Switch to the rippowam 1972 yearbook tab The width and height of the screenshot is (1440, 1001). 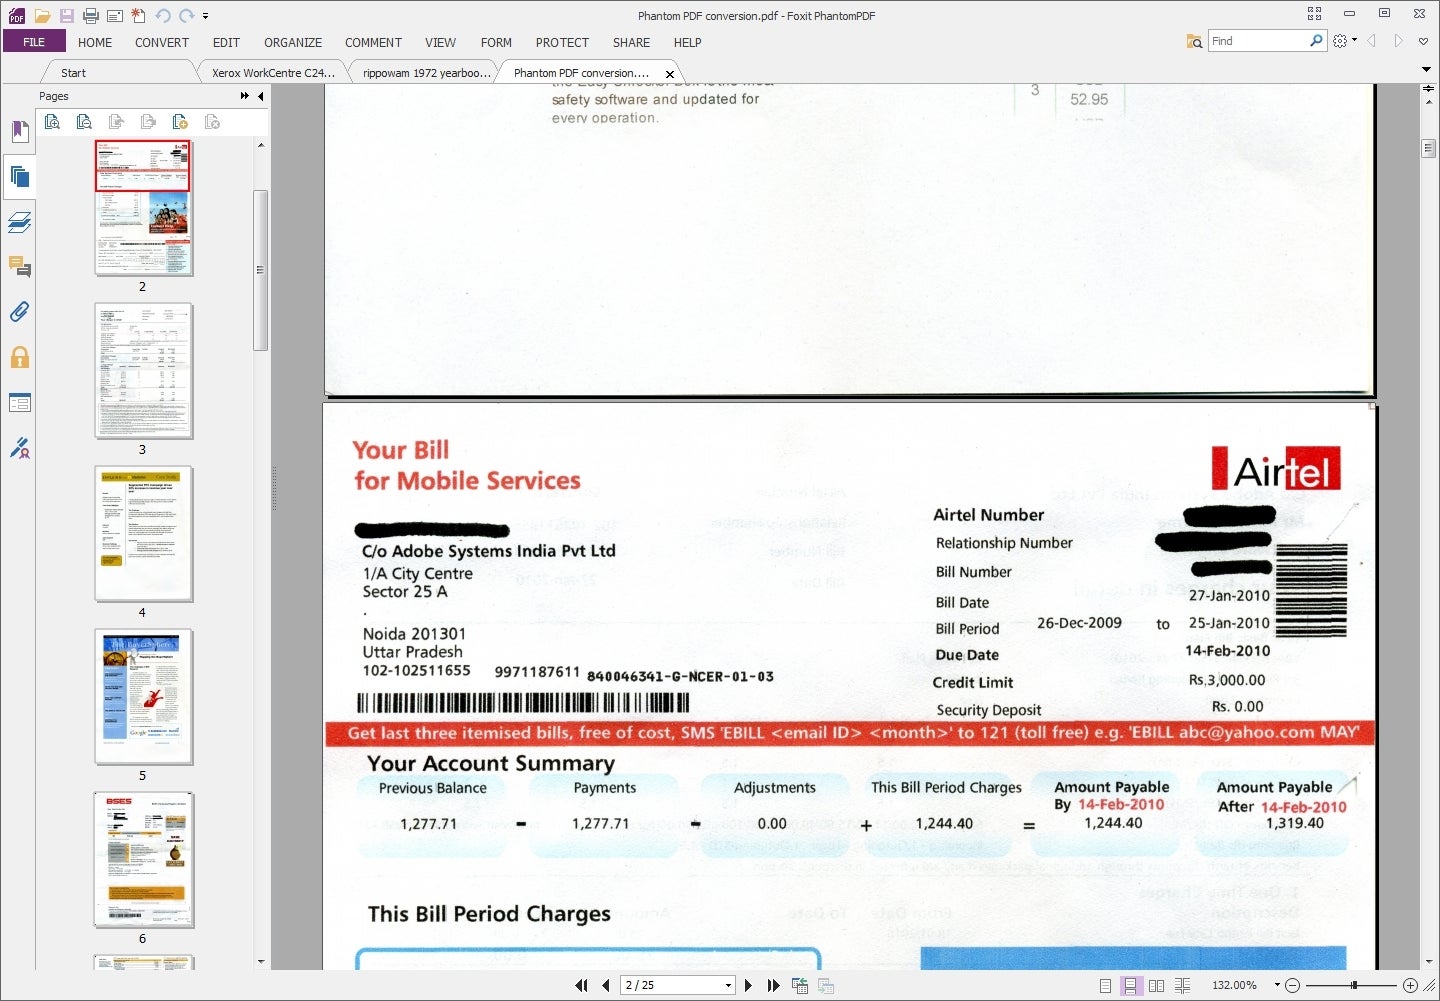coord(427,73)
